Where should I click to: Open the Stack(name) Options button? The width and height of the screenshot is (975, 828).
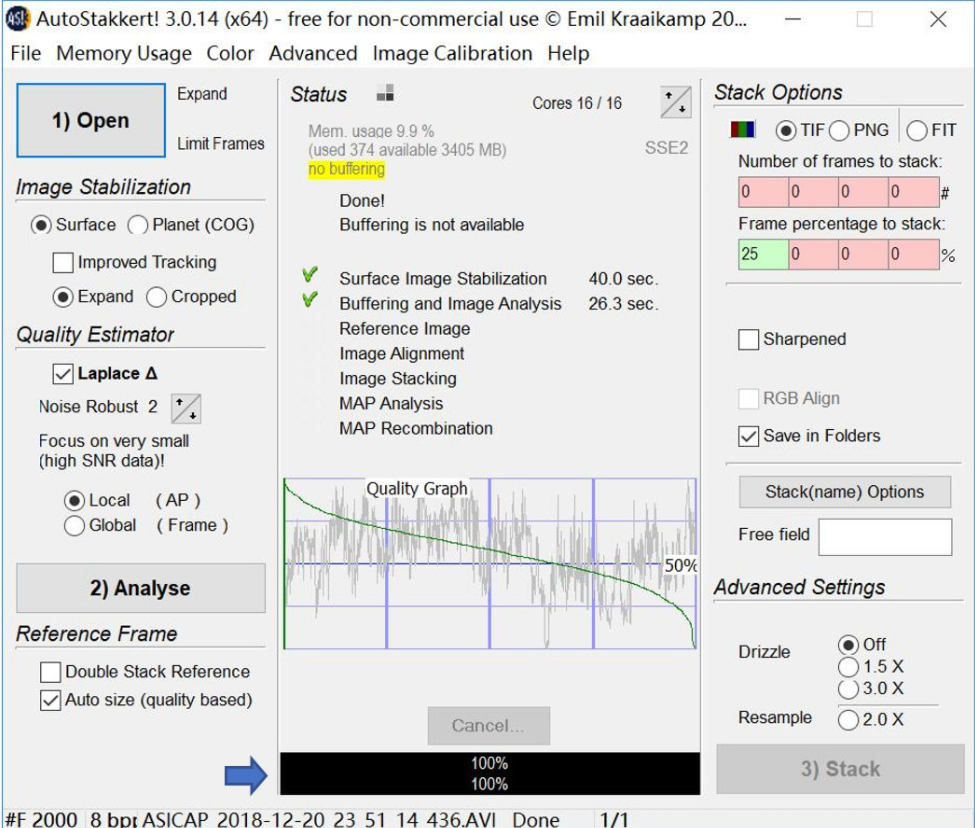point(844,492)
